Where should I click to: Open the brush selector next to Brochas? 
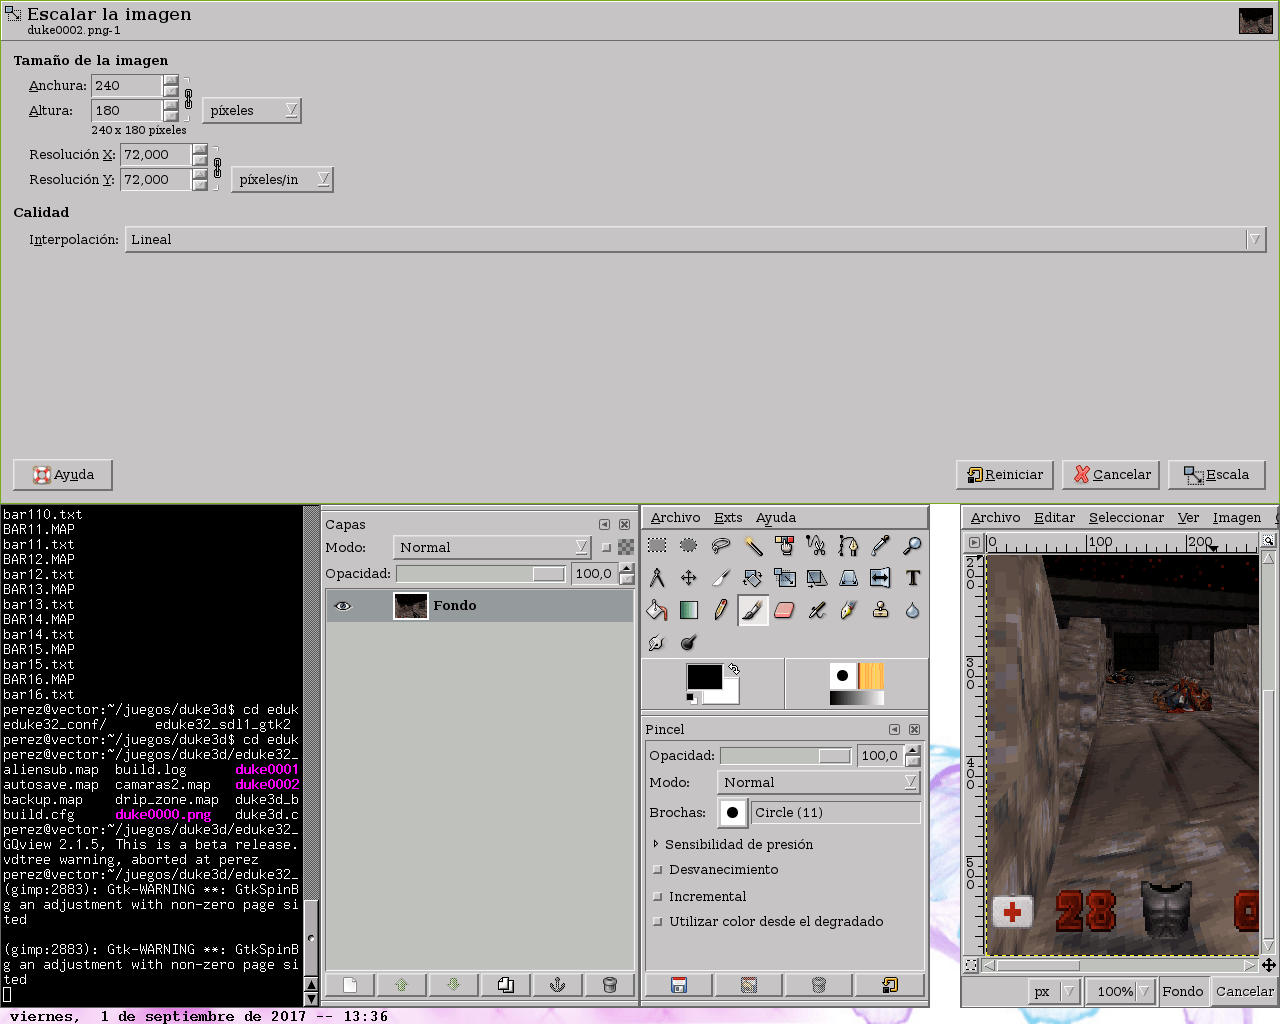coord(733,813)
